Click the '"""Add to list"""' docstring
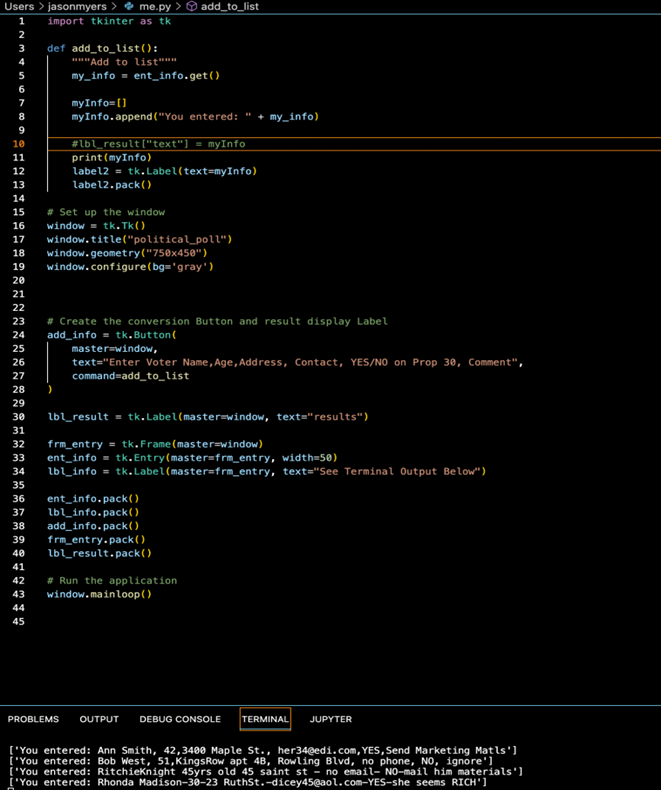This screenshot has height=790, width=661. point(124,62)
